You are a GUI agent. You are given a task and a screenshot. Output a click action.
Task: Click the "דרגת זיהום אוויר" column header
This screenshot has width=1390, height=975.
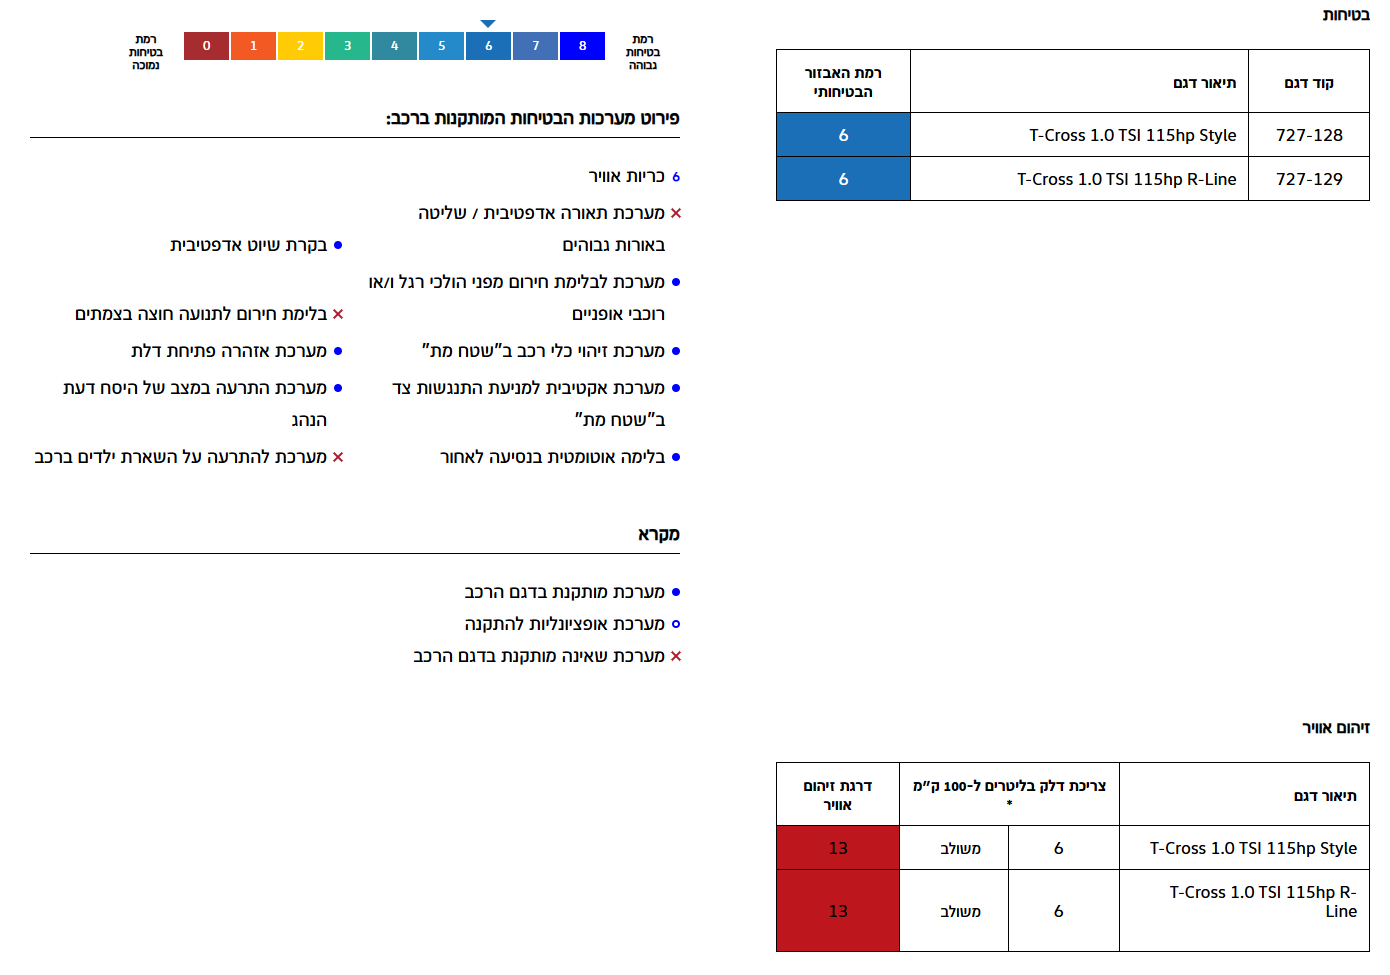pos(838,795)
